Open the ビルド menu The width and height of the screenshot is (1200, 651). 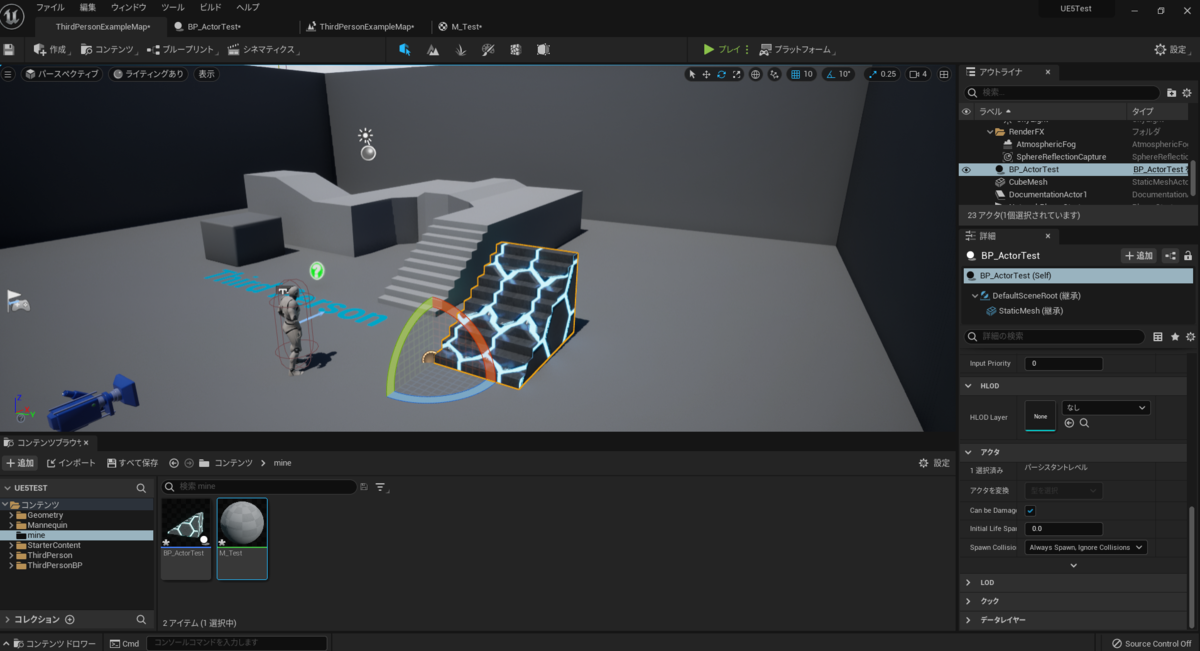(210, 7)
